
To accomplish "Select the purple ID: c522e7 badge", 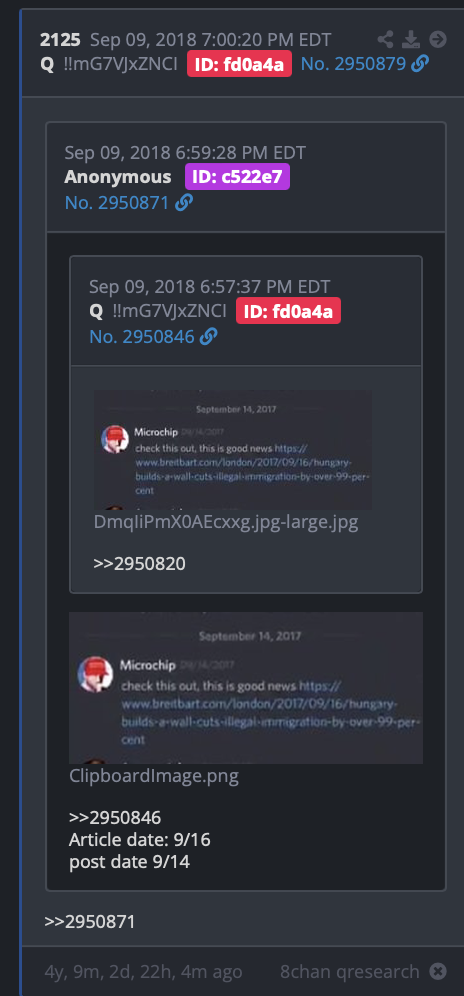I will point(237,177).
